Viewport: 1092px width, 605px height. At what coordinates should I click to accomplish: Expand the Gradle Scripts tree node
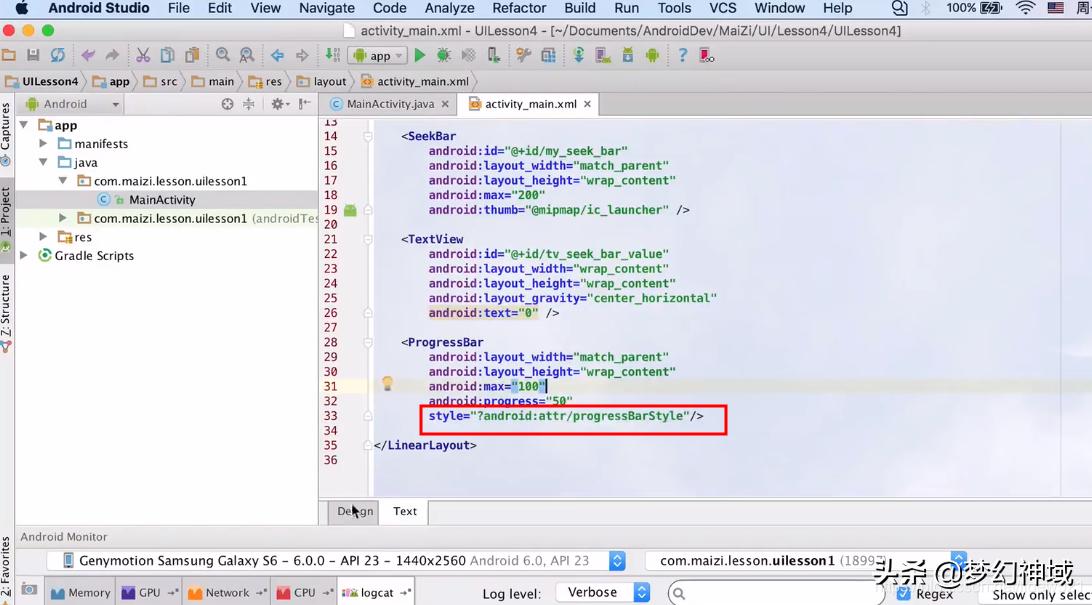click(x=25, y=256)
